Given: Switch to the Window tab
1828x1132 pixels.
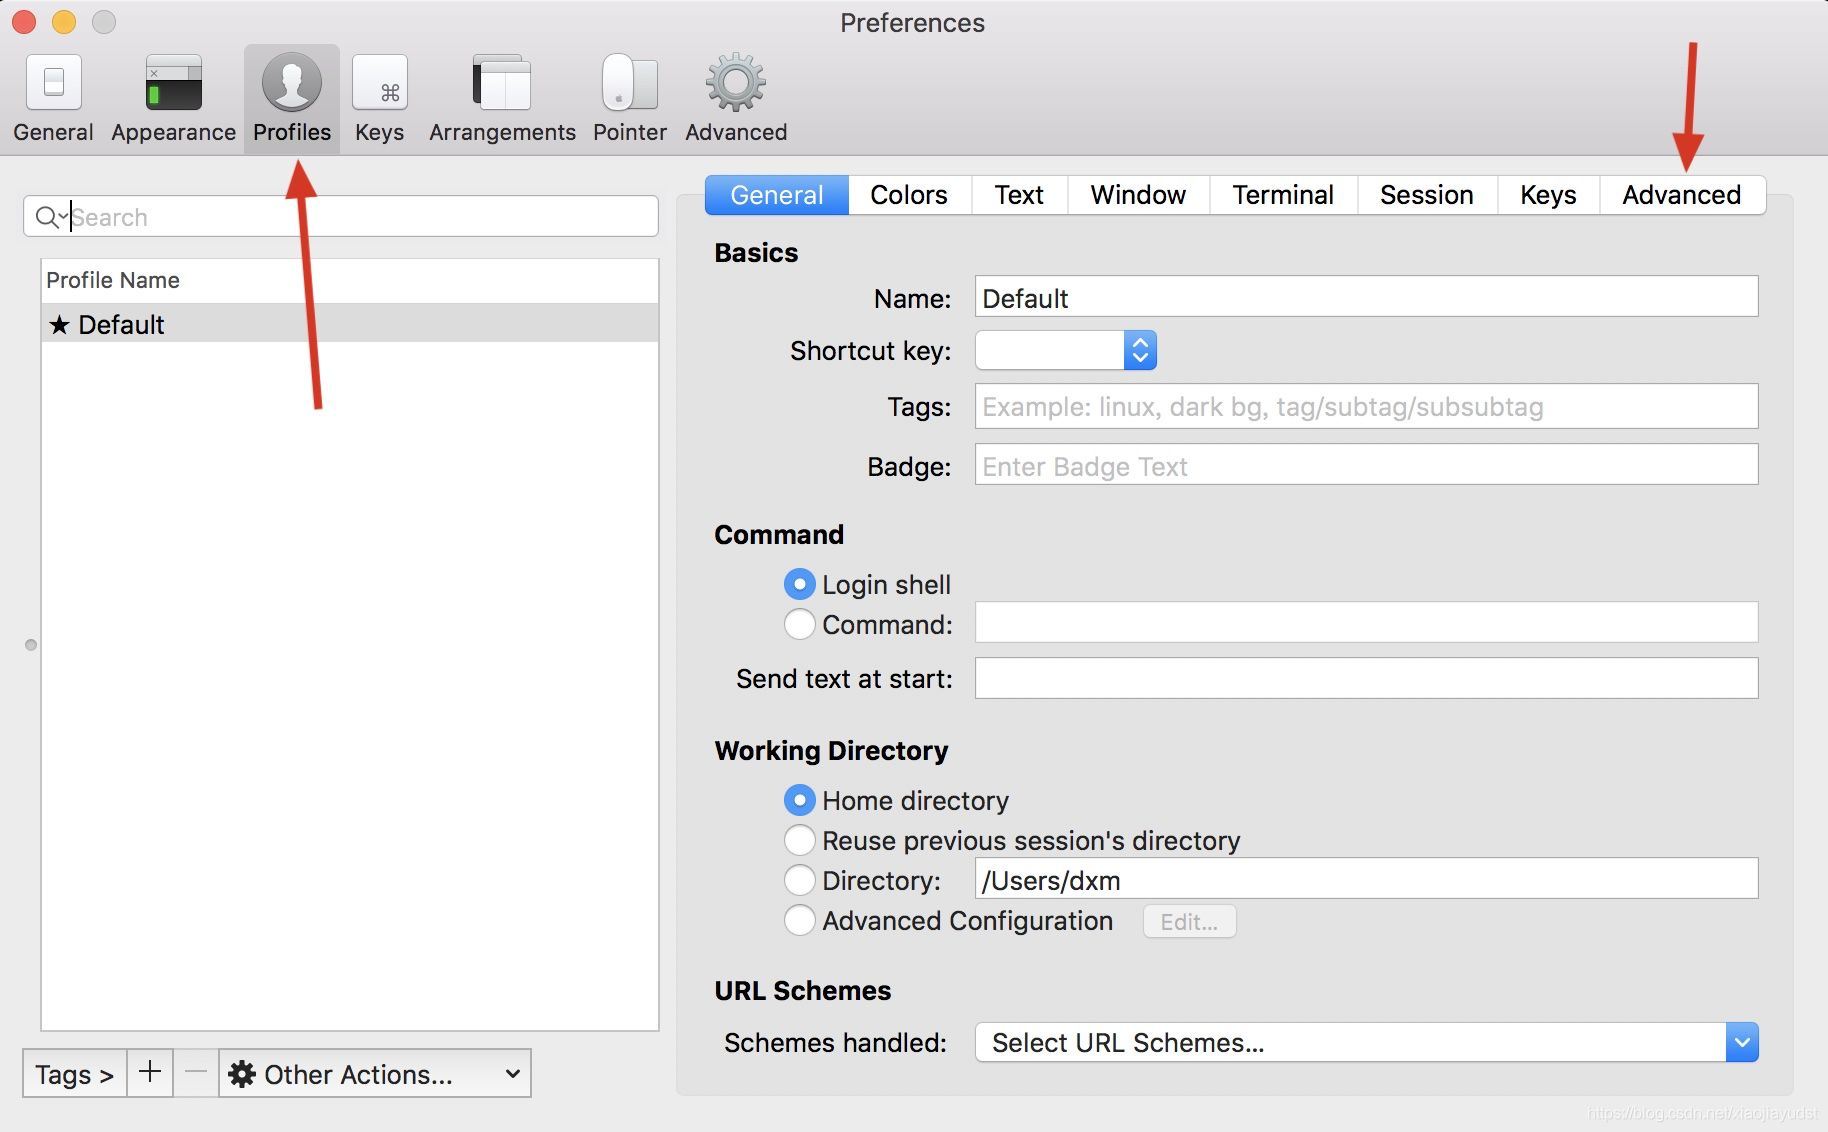Looking at the screenshot, I should click(1138, 195).
